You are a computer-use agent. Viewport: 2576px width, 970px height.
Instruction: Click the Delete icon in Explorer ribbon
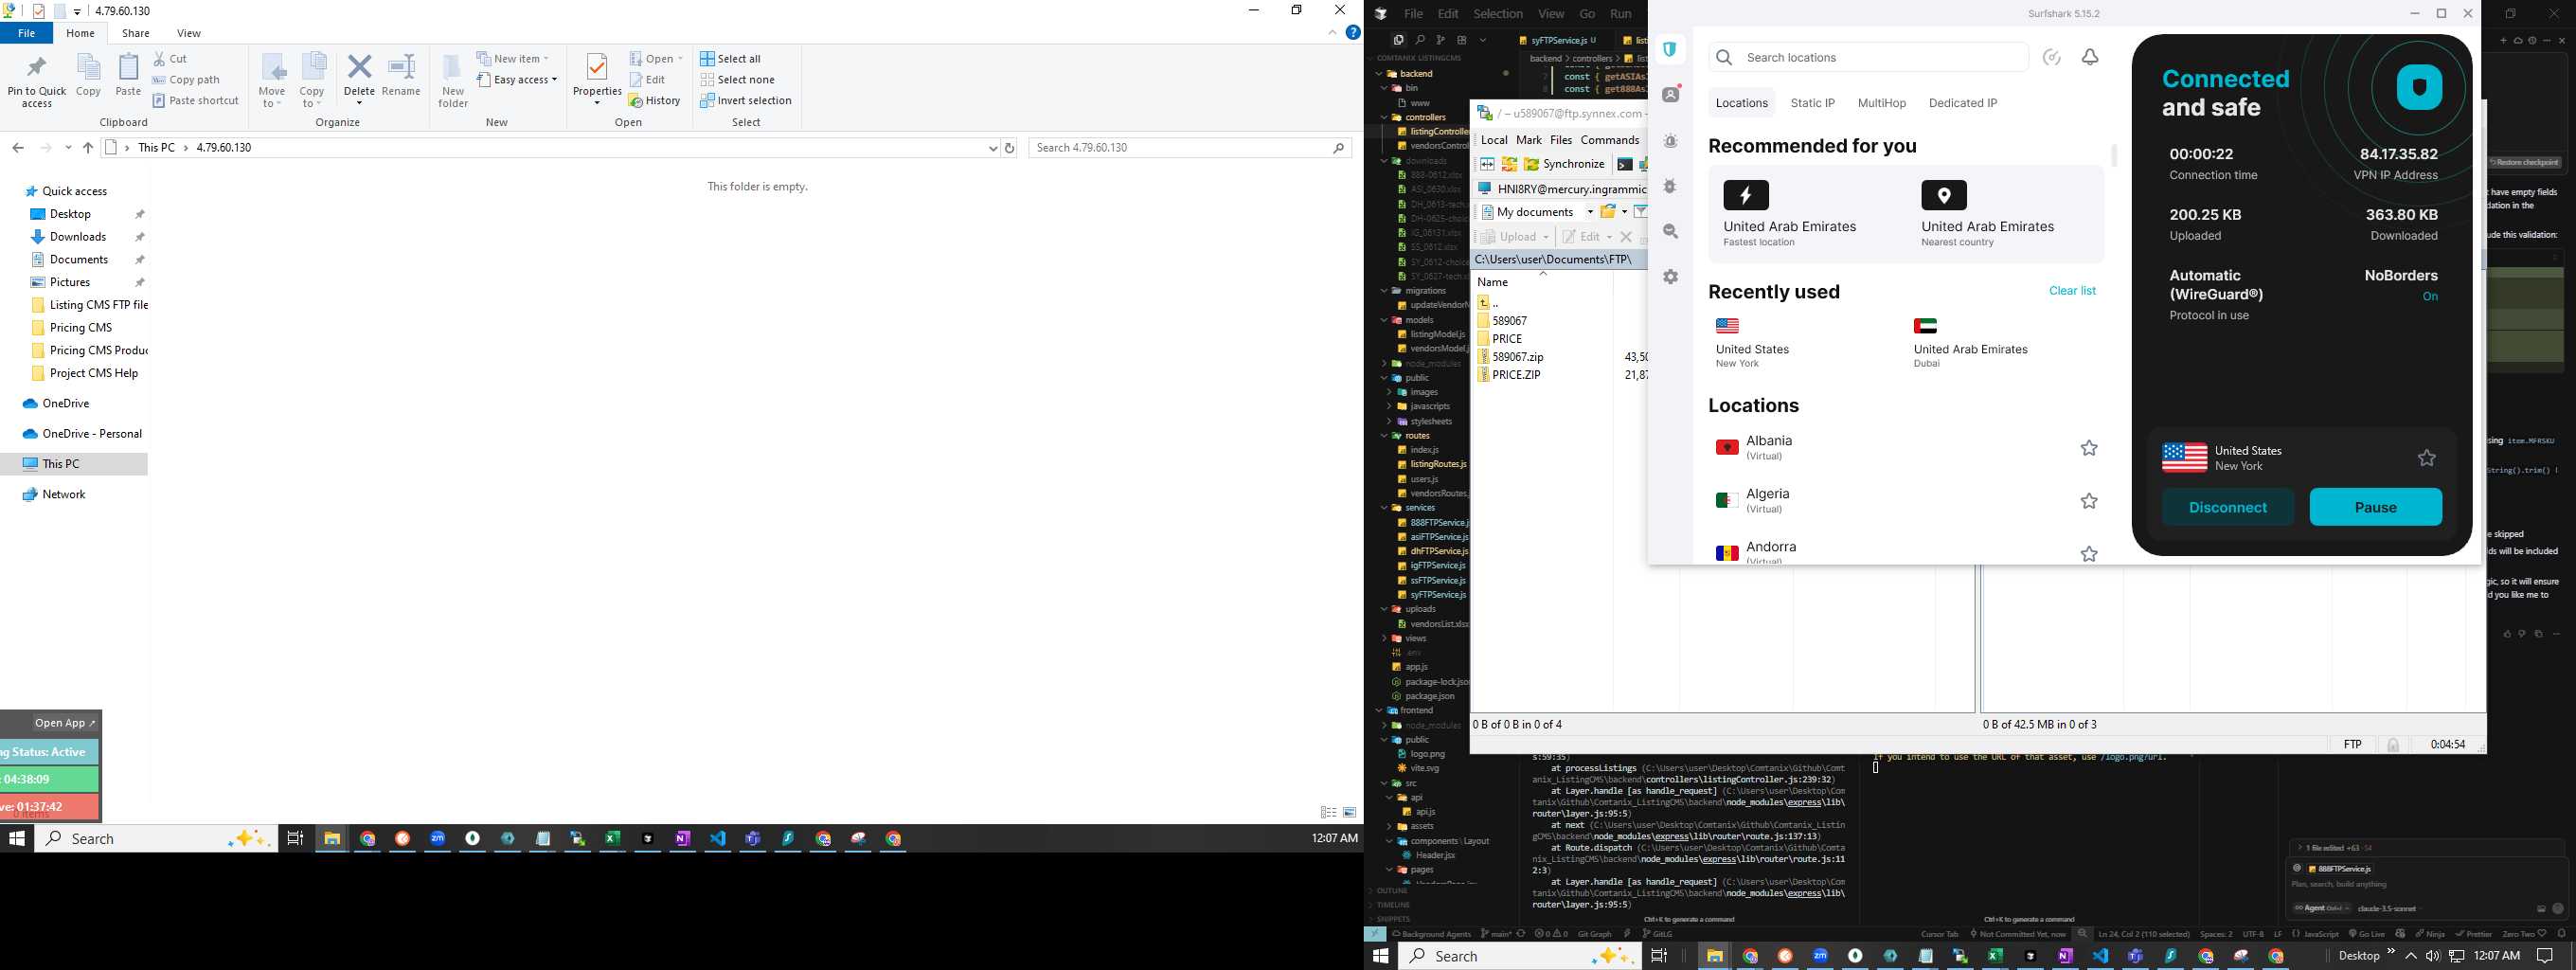click(359, 68)
